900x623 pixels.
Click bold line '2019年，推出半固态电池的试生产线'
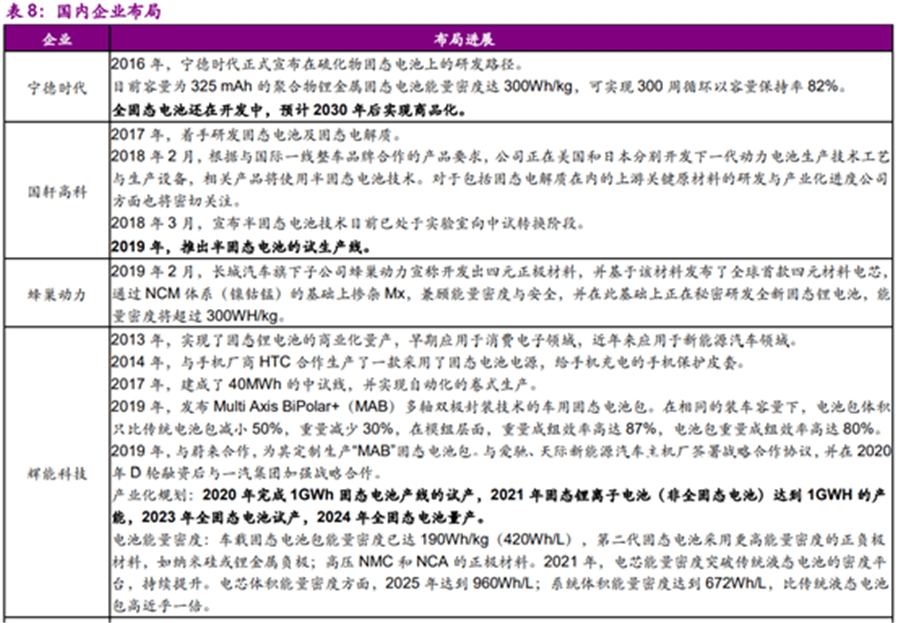(241, 246)
